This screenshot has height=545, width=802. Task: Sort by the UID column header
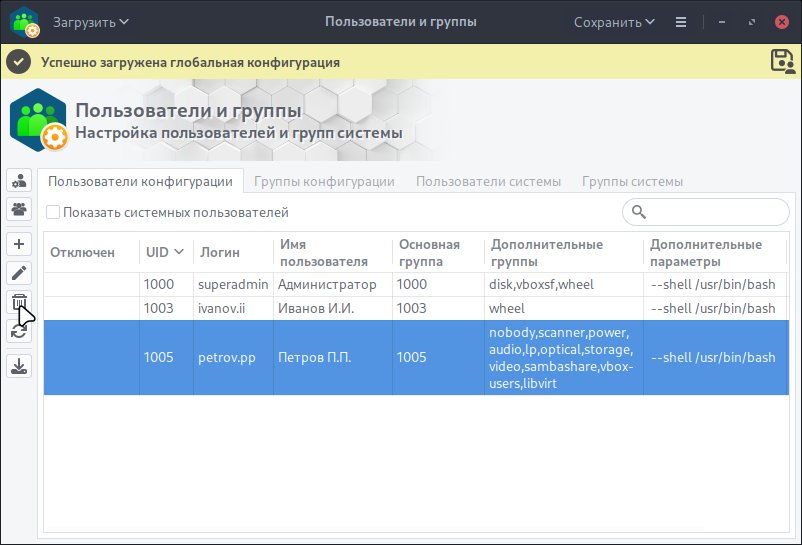(165, 252)
